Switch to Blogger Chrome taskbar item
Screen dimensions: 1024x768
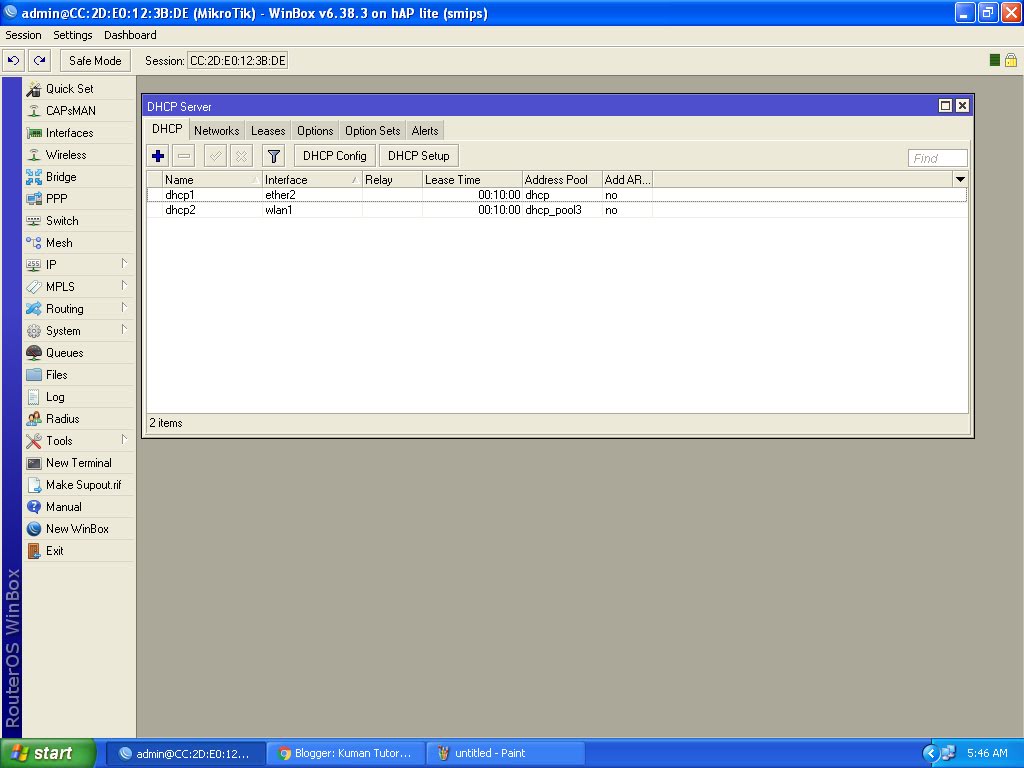[345, 753]
